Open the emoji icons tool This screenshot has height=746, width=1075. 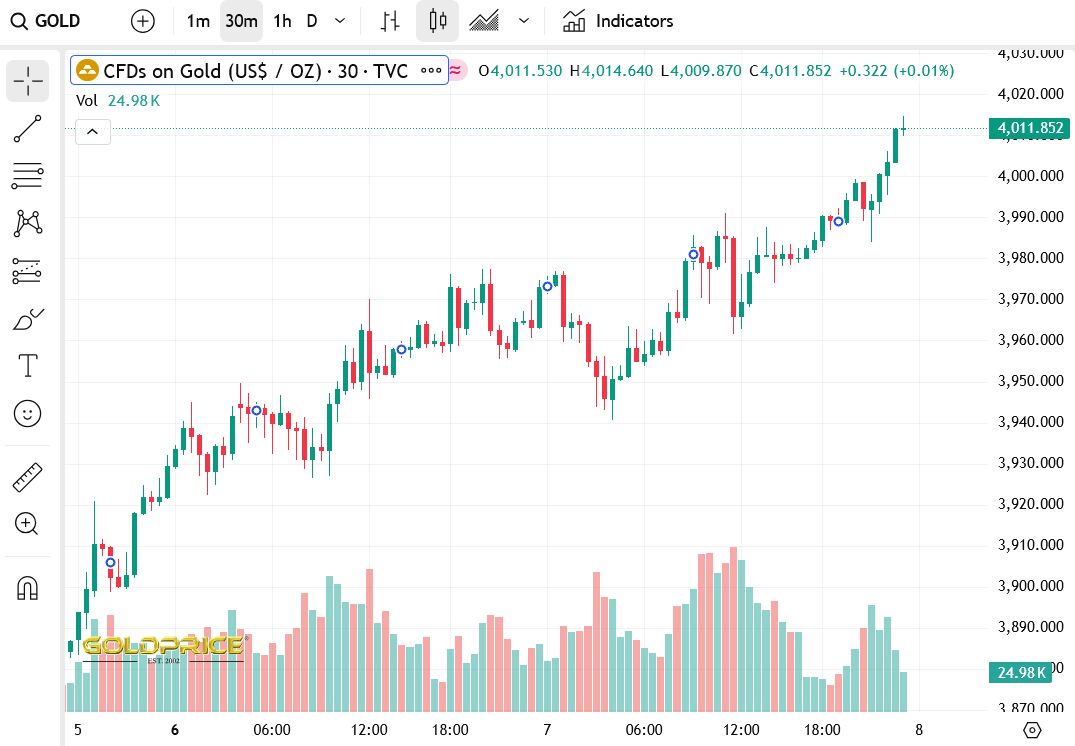click(x=28, y=412)
